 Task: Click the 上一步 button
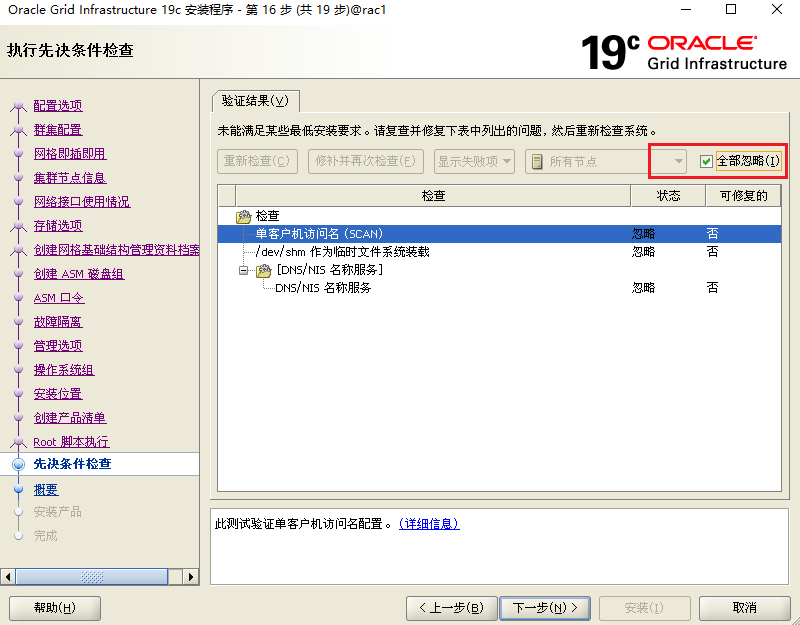451,608
